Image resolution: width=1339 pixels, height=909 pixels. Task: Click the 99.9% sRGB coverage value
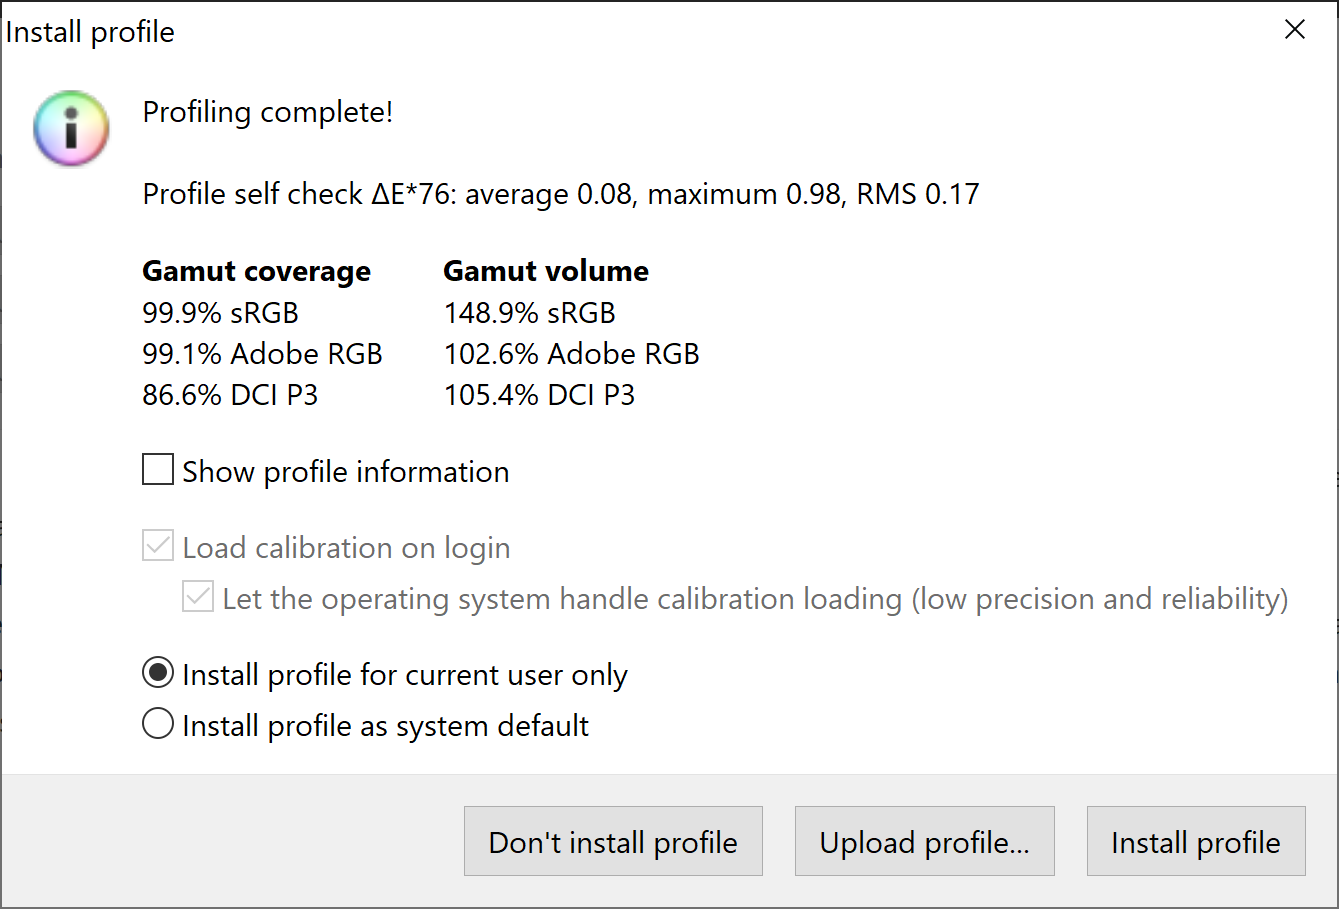(221, 313)
